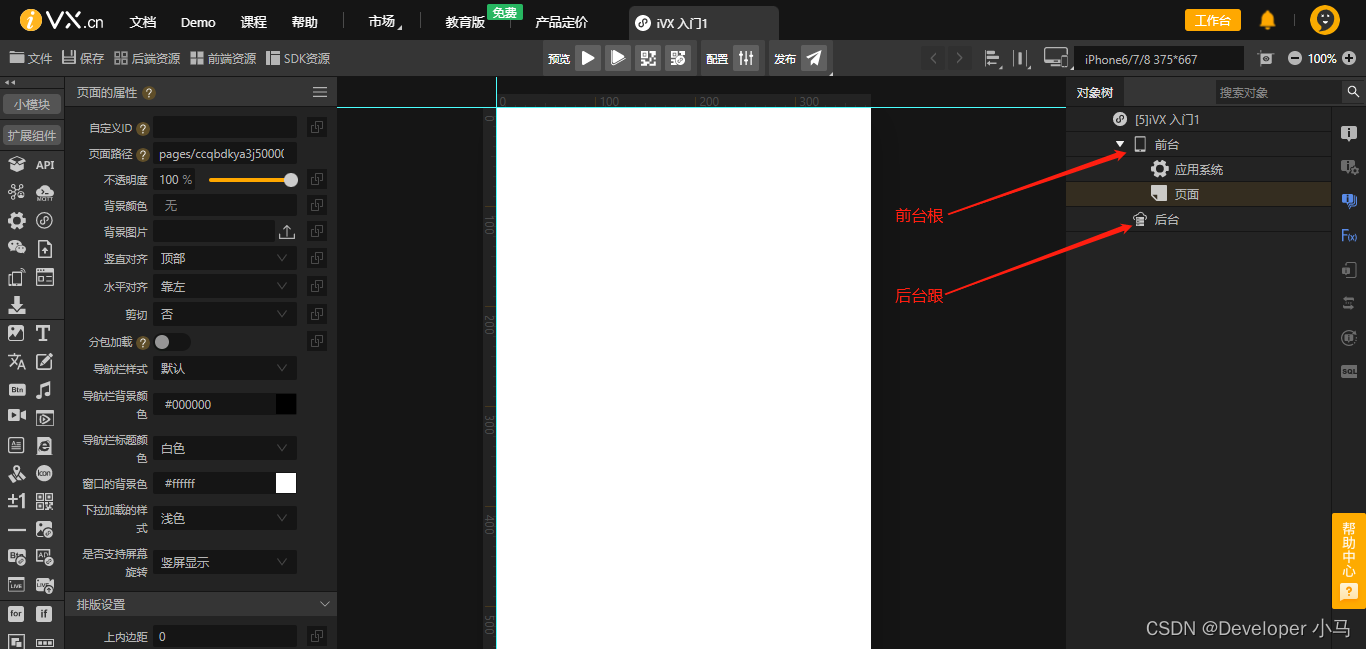
Task: Select the 'for' loop component
Action: [16, 613]
